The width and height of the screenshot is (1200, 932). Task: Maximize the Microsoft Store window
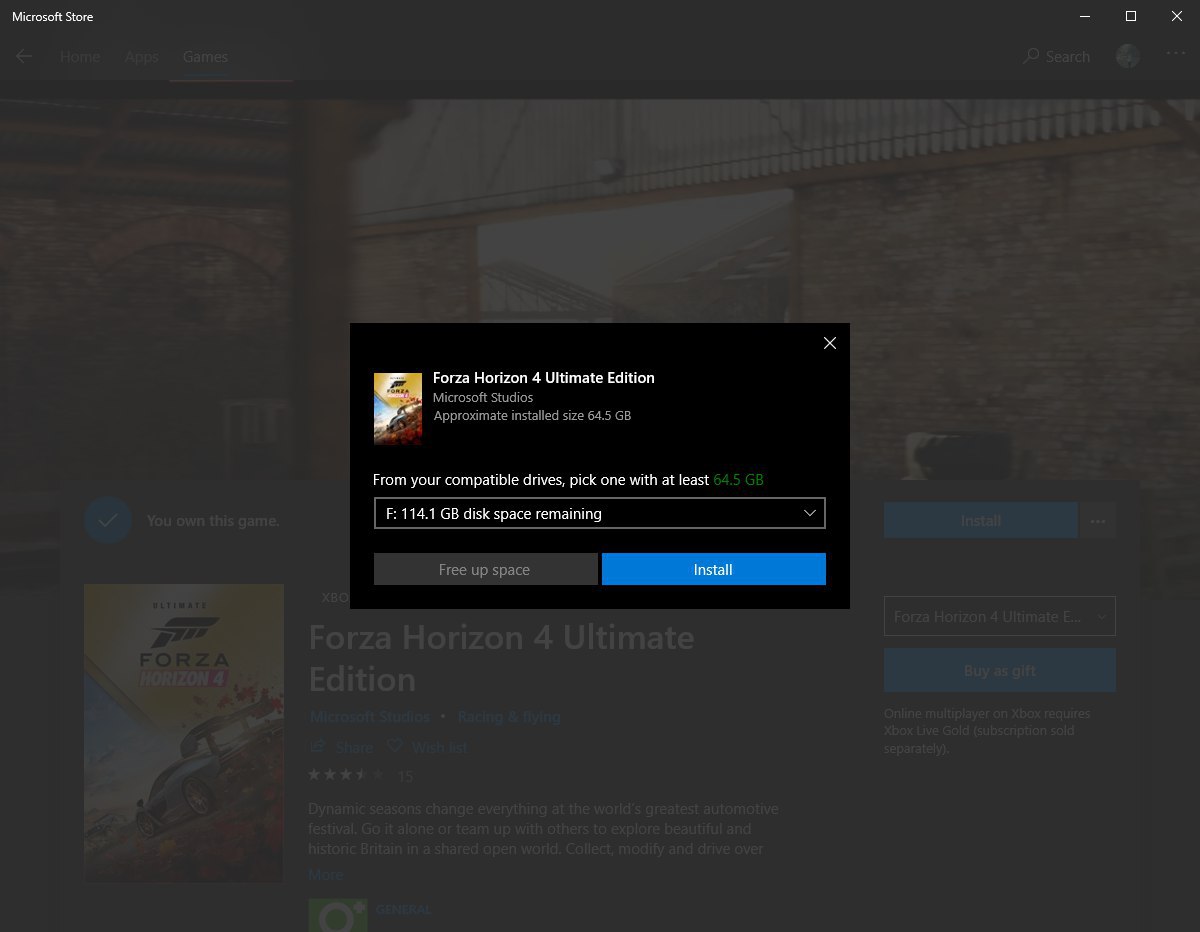coord(1131,16)
